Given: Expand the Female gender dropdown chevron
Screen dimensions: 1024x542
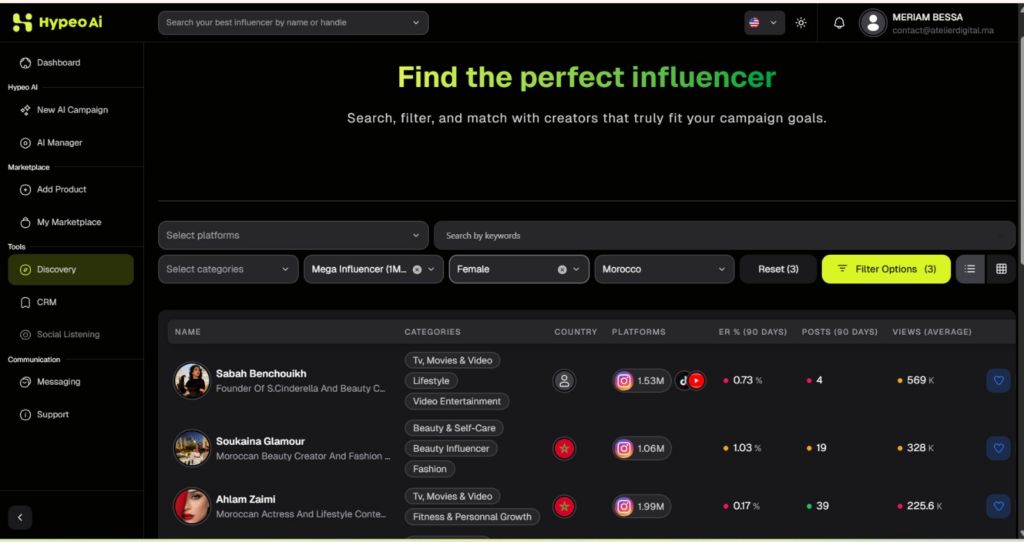Looking at the screenshot, I should coord(577,269).
